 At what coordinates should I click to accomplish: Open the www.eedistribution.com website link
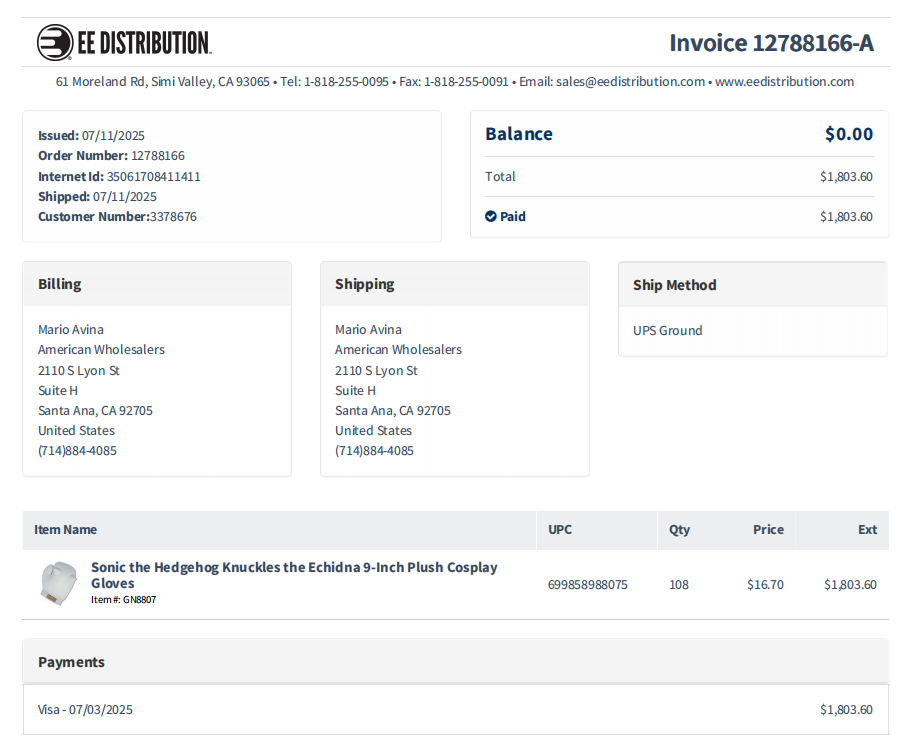784,82
